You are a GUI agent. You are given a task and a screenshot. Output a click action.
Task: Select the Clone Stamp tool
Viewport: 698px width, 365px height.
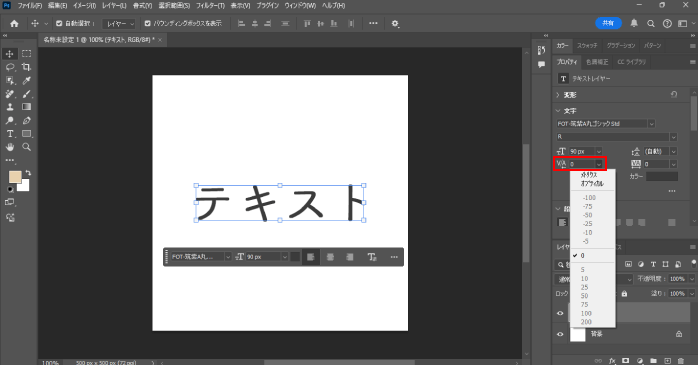pos(10,107)
